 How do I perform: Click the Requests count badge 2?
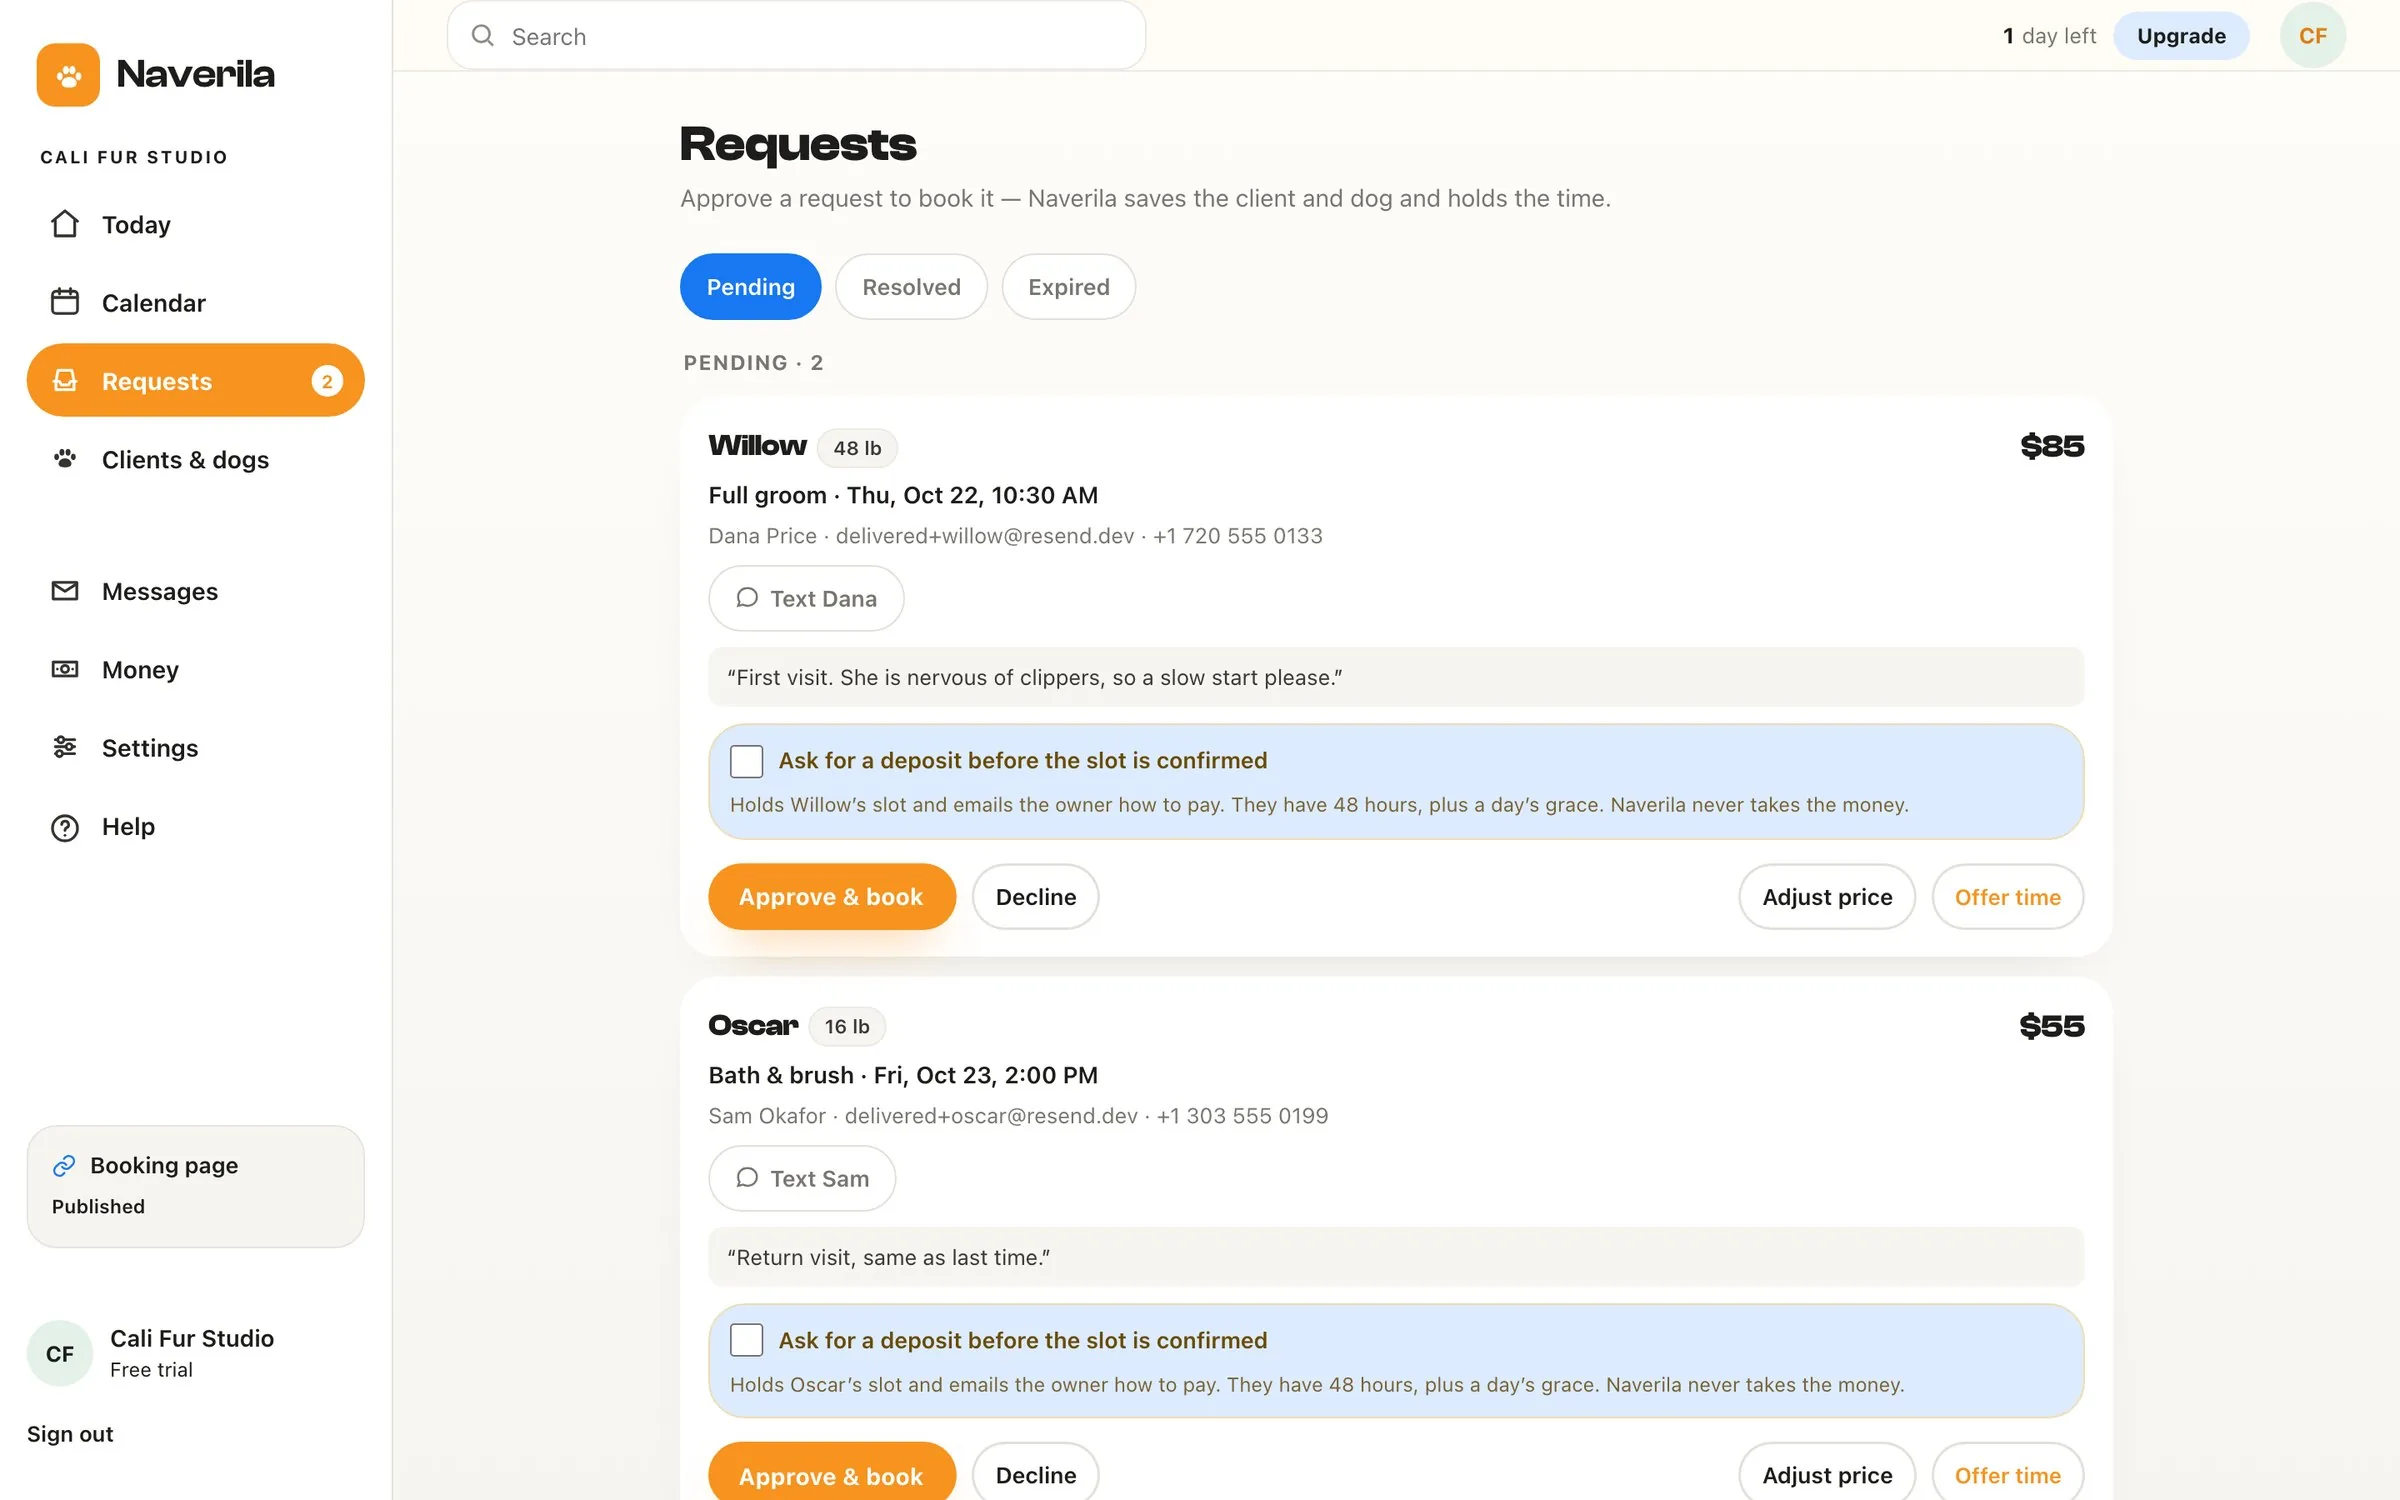[327, 381]
